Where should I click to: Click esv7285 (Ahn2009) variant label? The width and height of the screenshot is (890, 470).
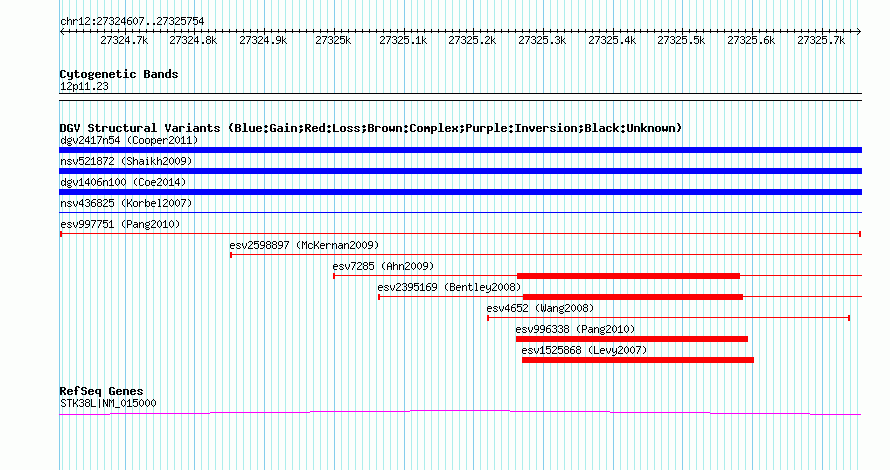coord(383,266)
